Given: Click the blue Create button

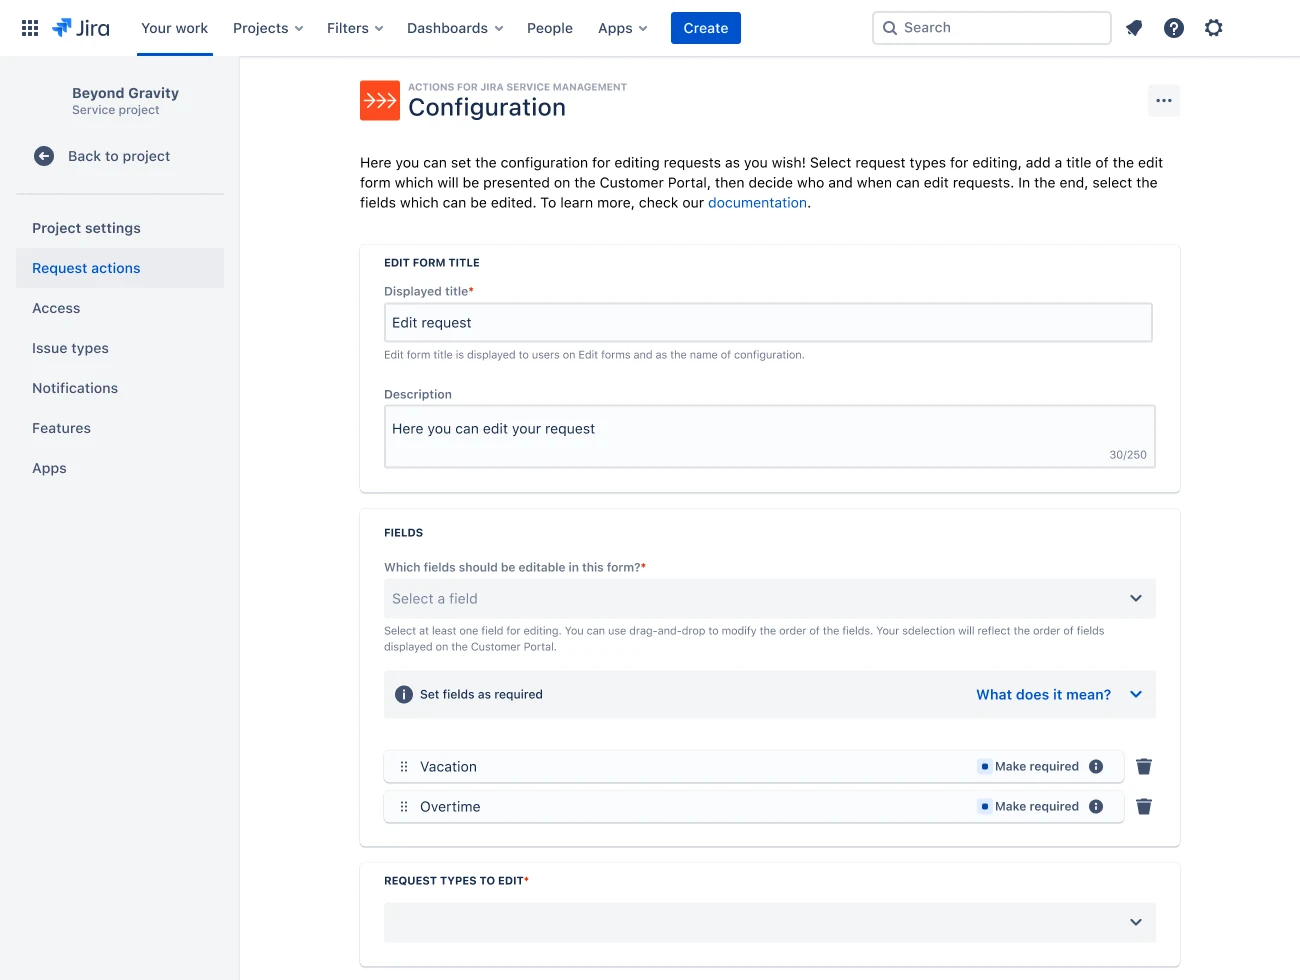Looking at the screenshot, I should [706, 28].
